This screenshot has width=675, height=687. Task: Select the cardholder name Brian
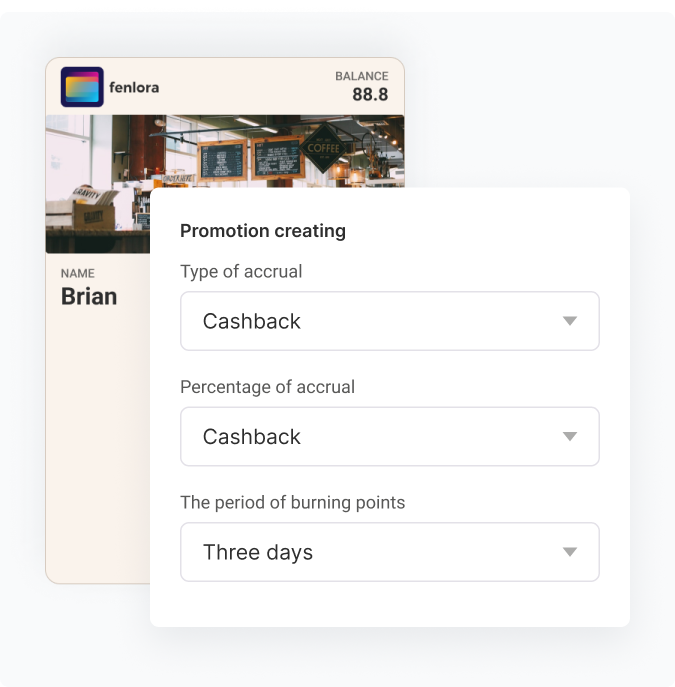pos(89,296)
